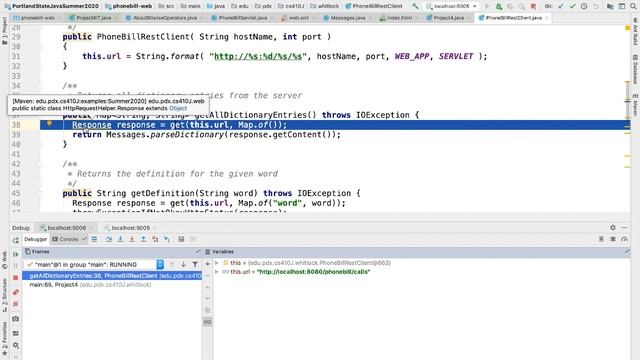Open debug Settings gear in left sidebar
The image size is (640, 360).
coord(16,345)
